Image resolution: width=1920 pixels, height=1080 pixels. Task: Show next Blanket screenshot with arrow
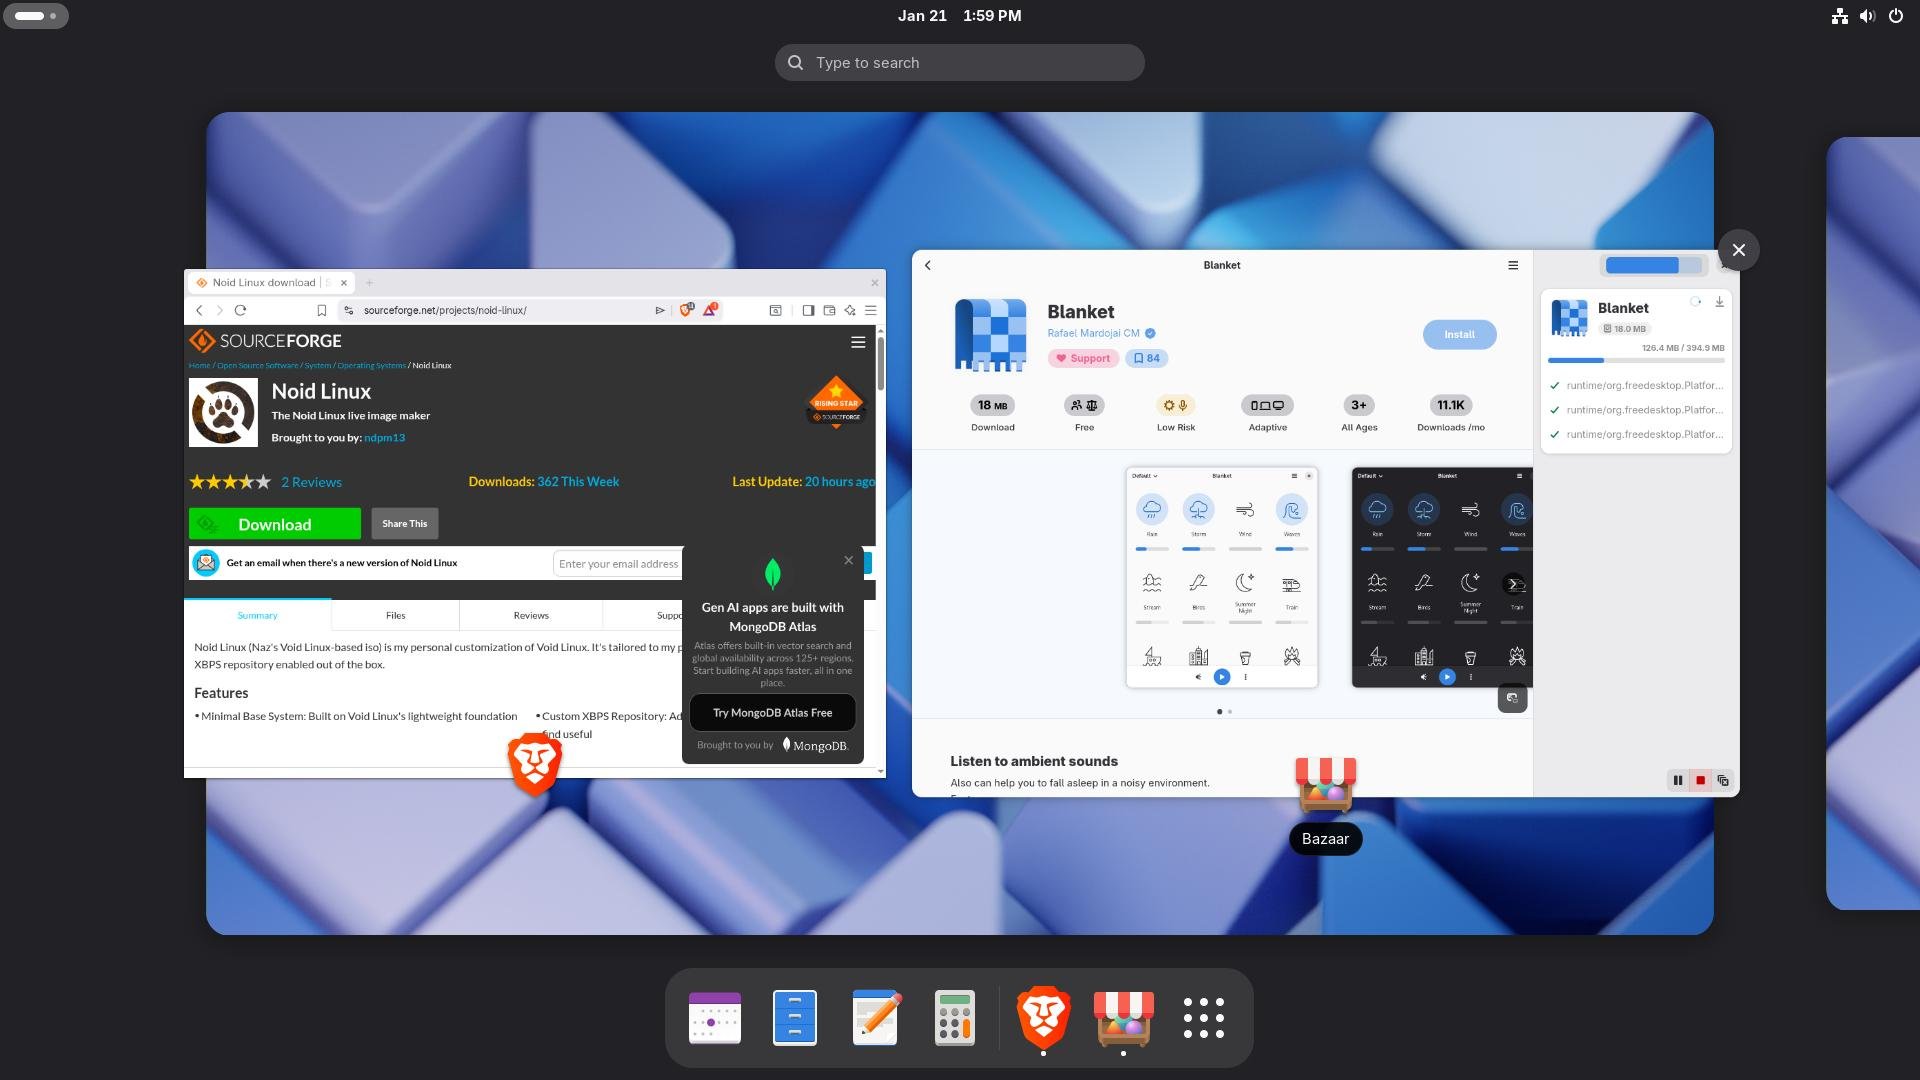click(1514, 584)
